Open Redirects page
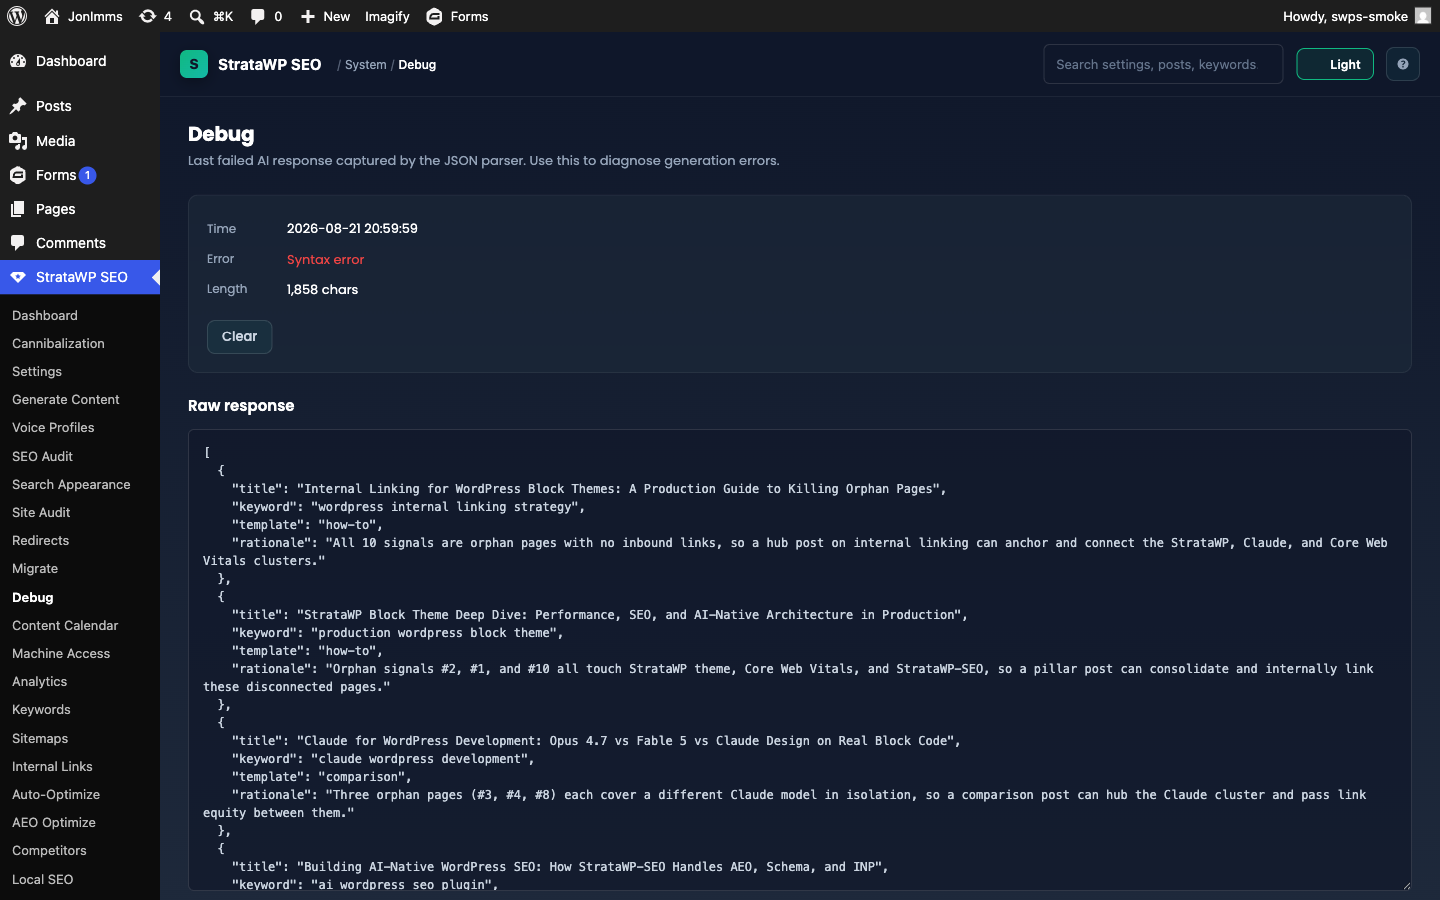1440x900 pixels. [x=40, y=540]
